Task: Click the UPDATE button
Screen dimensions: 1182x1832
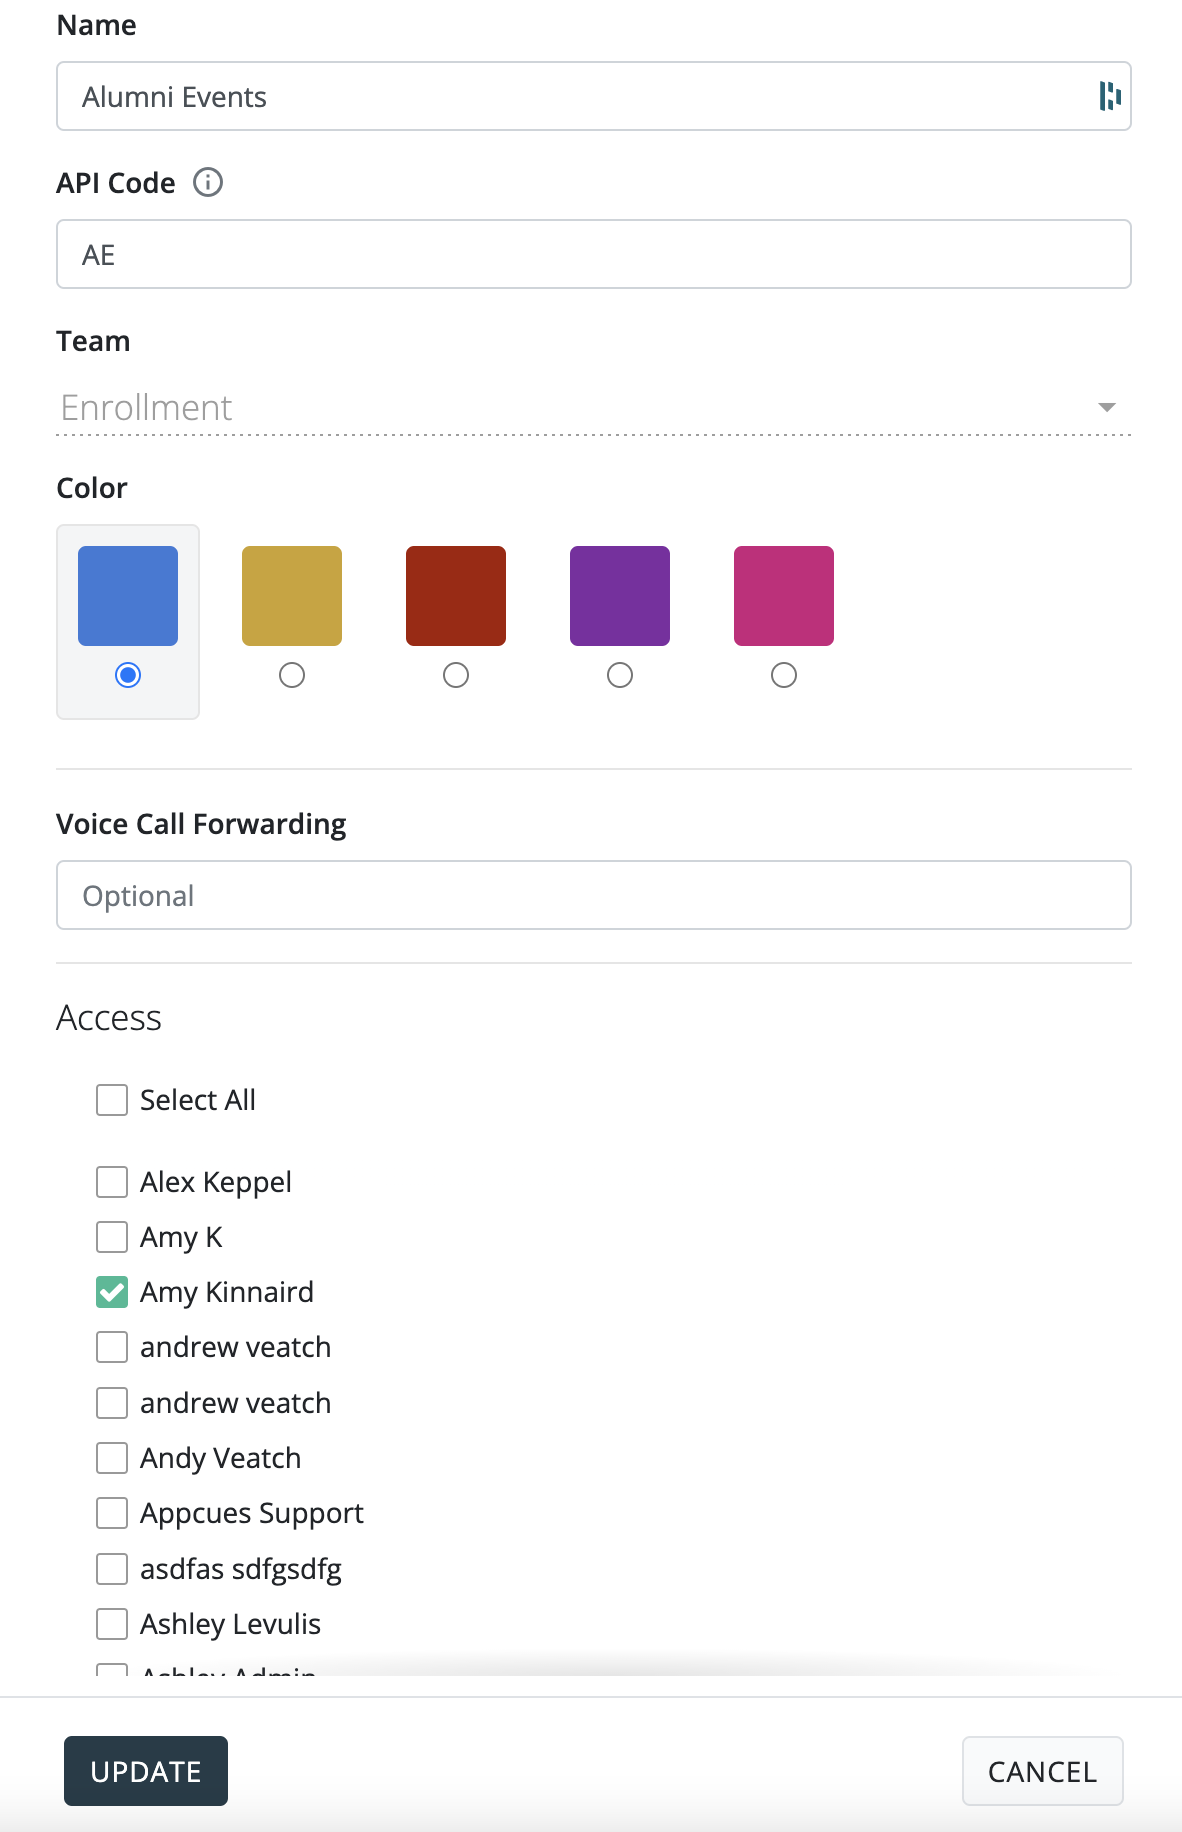Action: click(x=146, y=1771)
